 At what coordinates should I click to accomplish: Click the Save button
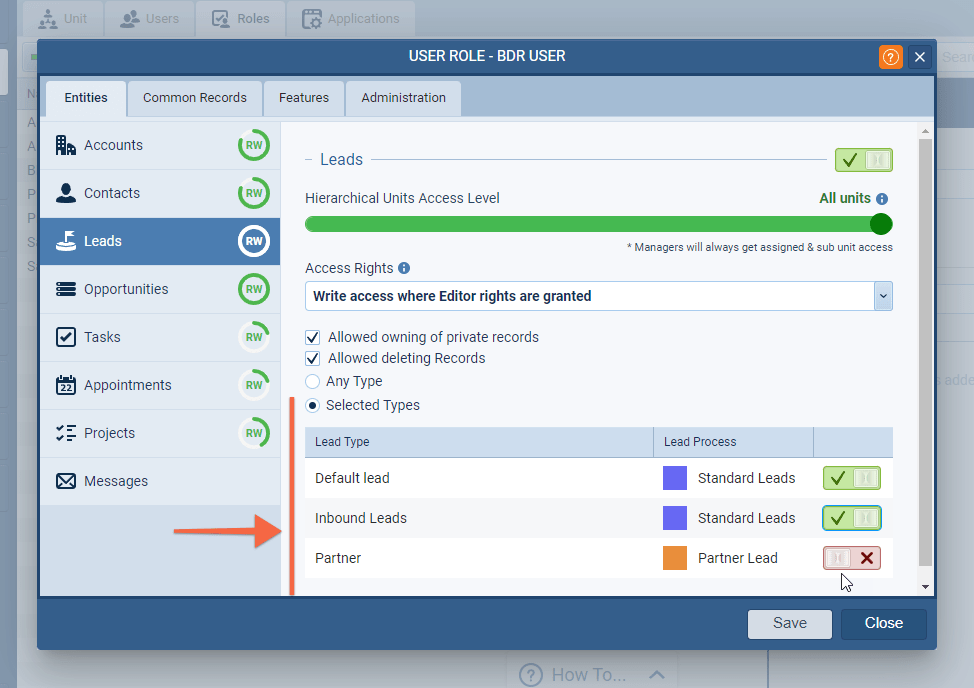click(x=789, y=623)
